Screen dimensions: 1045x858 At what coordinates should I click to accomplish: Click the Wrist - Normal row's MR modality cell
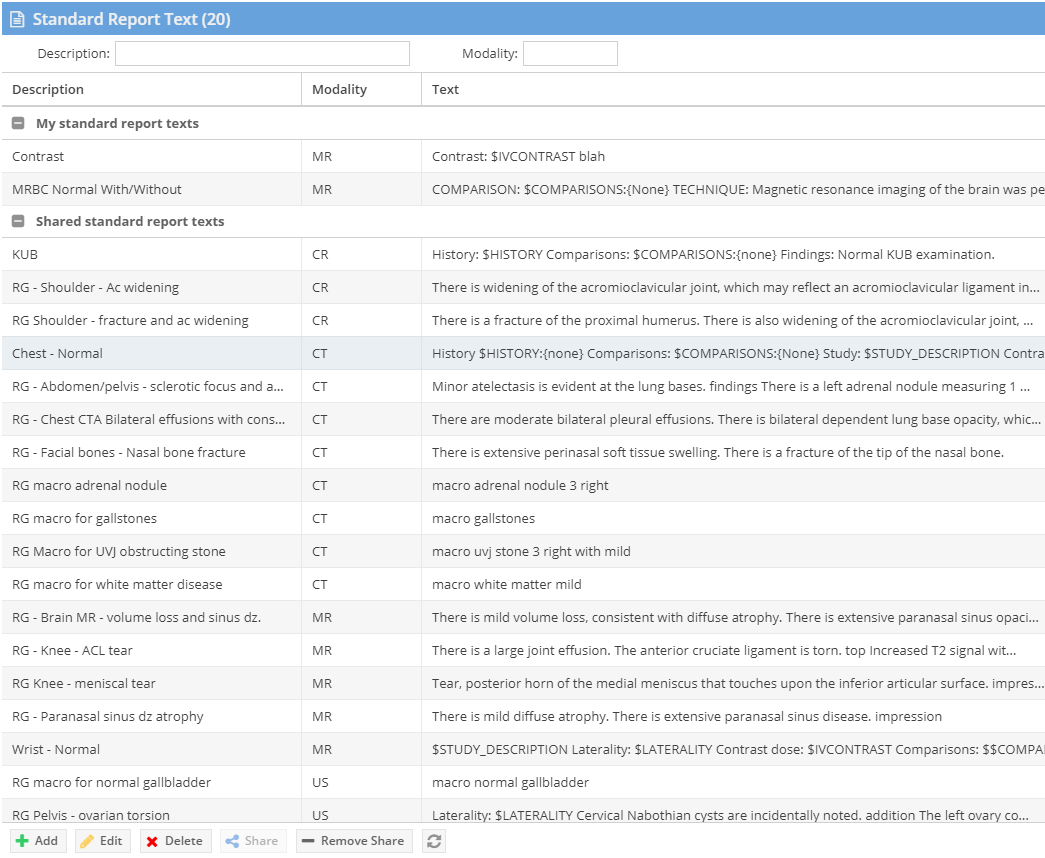tap(361, 749)
